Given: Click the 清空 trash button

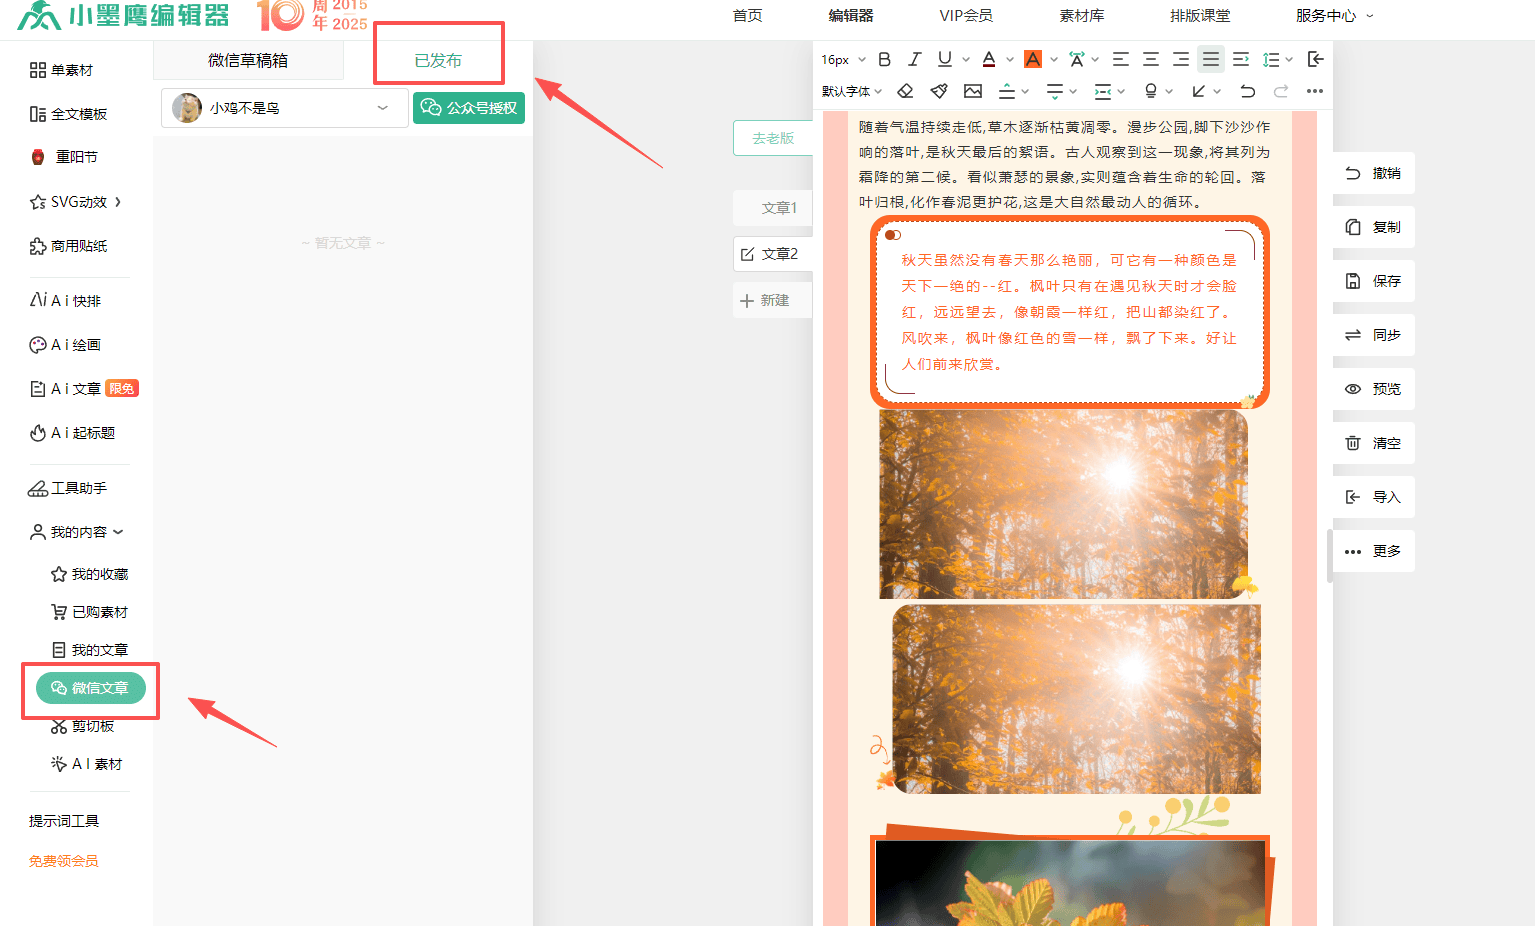Looking at the screenshot, I should pyautogui.click(x=1373, y=443).
